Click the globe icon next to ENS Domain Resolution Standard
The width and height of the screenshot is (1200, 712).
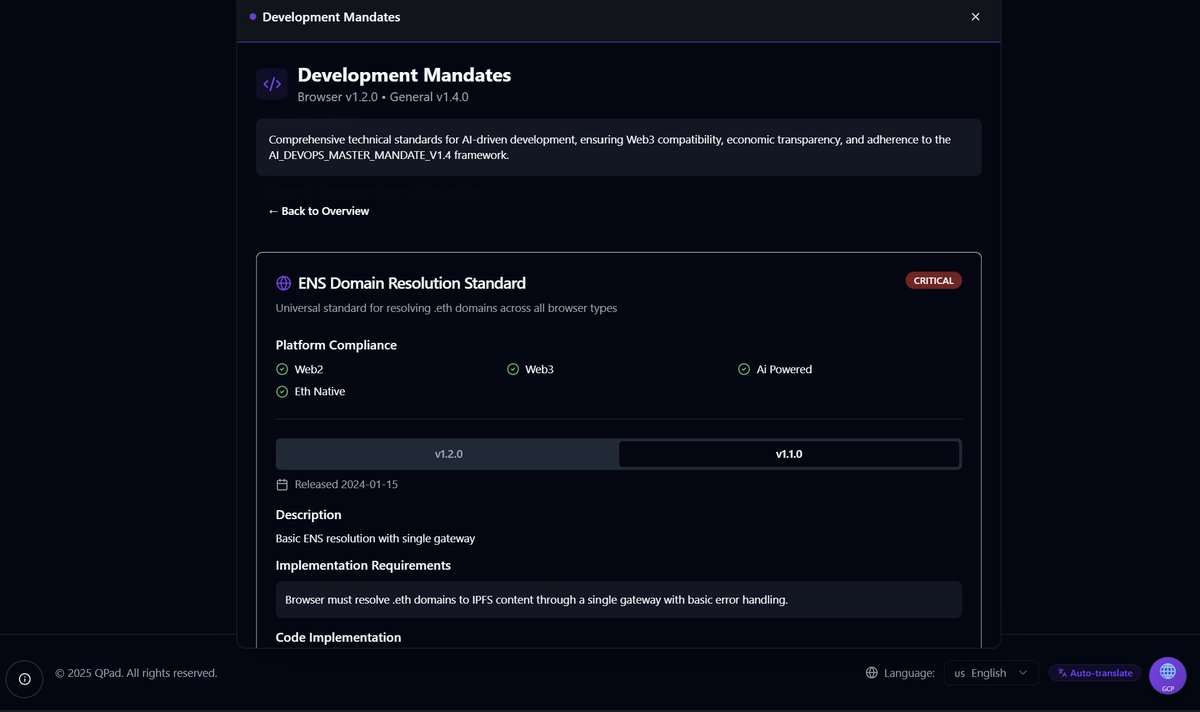tap(284, 283)
